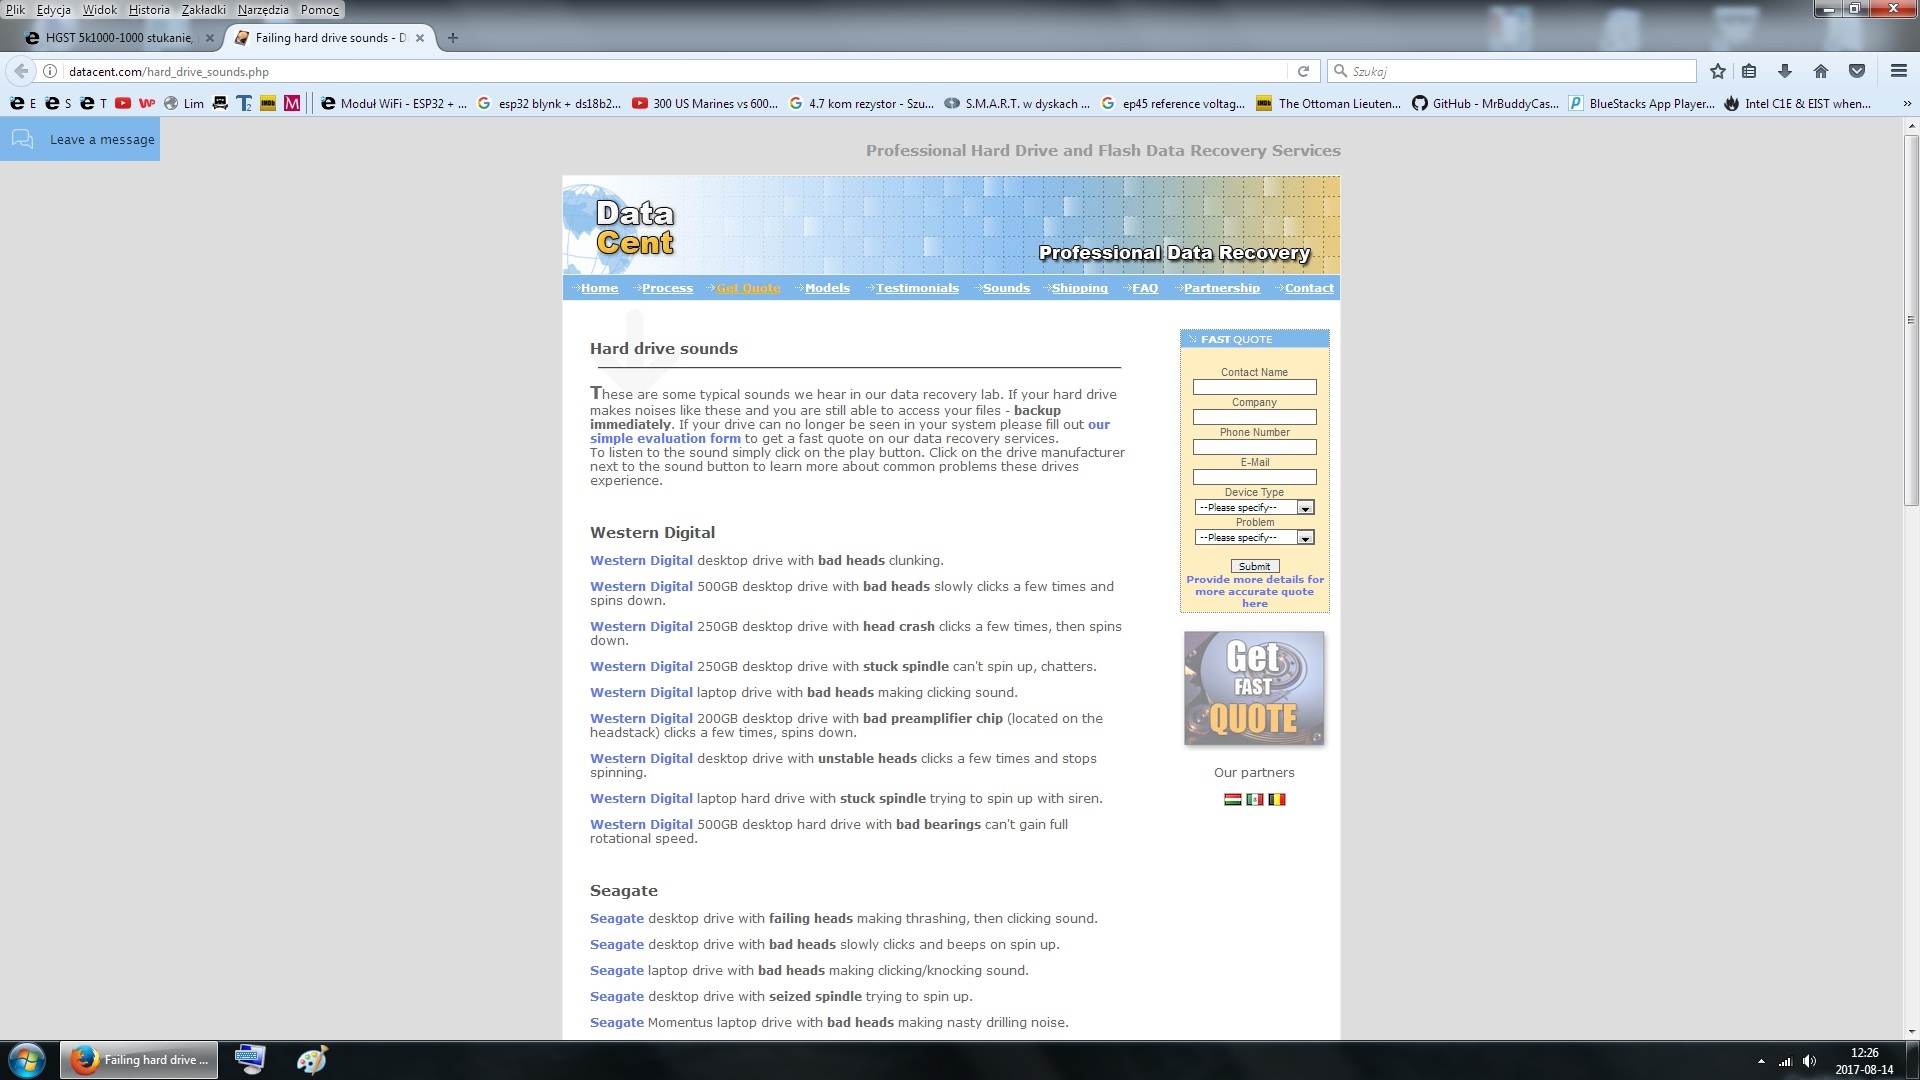
Task: Open the Testimonials nav link
Action: pyautogui.click(x=917, y=288)
